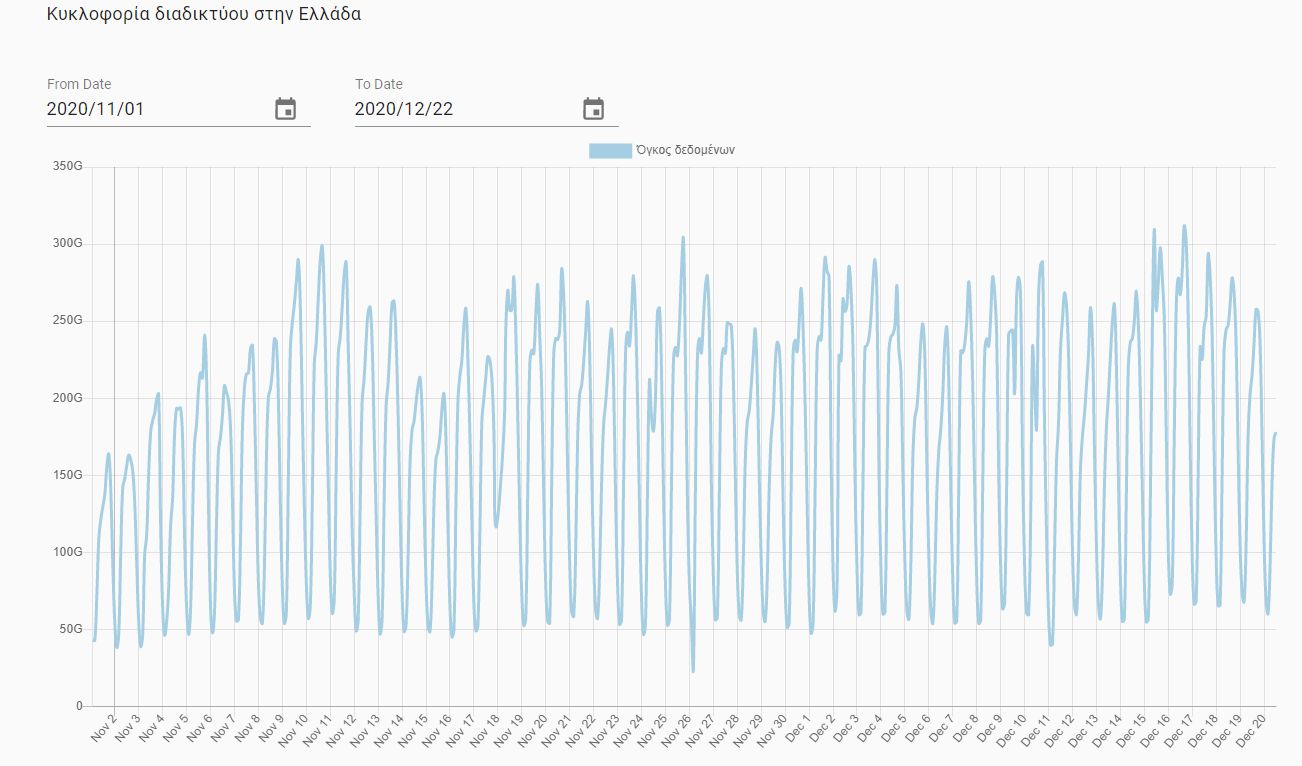This screenshot has width=1302, height=766.
Task: Click the traffic peak above Nov 26
Action: tap(683, 237)
